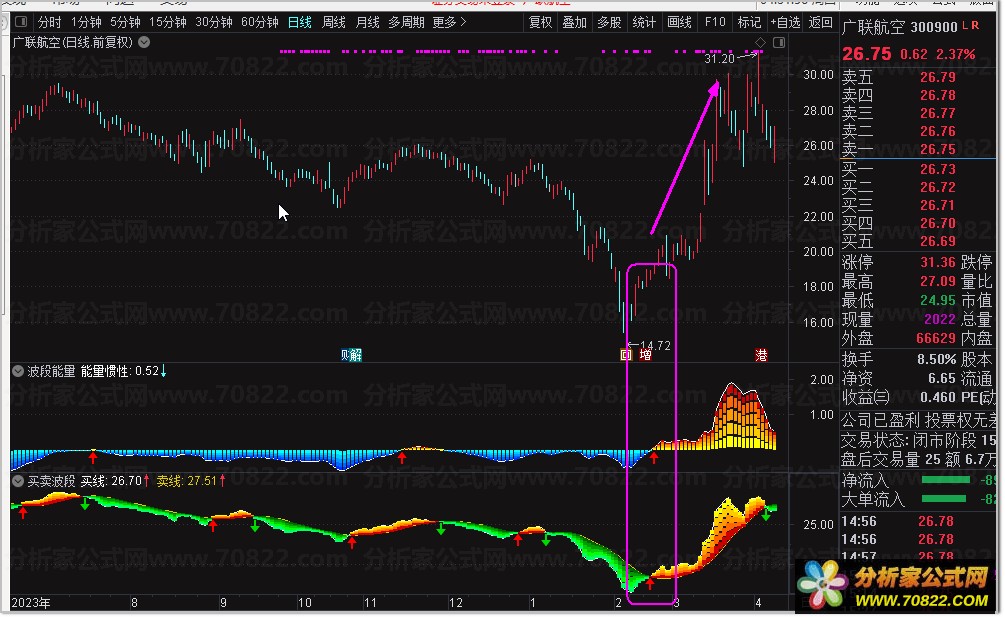The height and width of the screenshot is (617, 1005).
Task: Click the 港 event marker
Action: pos(761,354)
